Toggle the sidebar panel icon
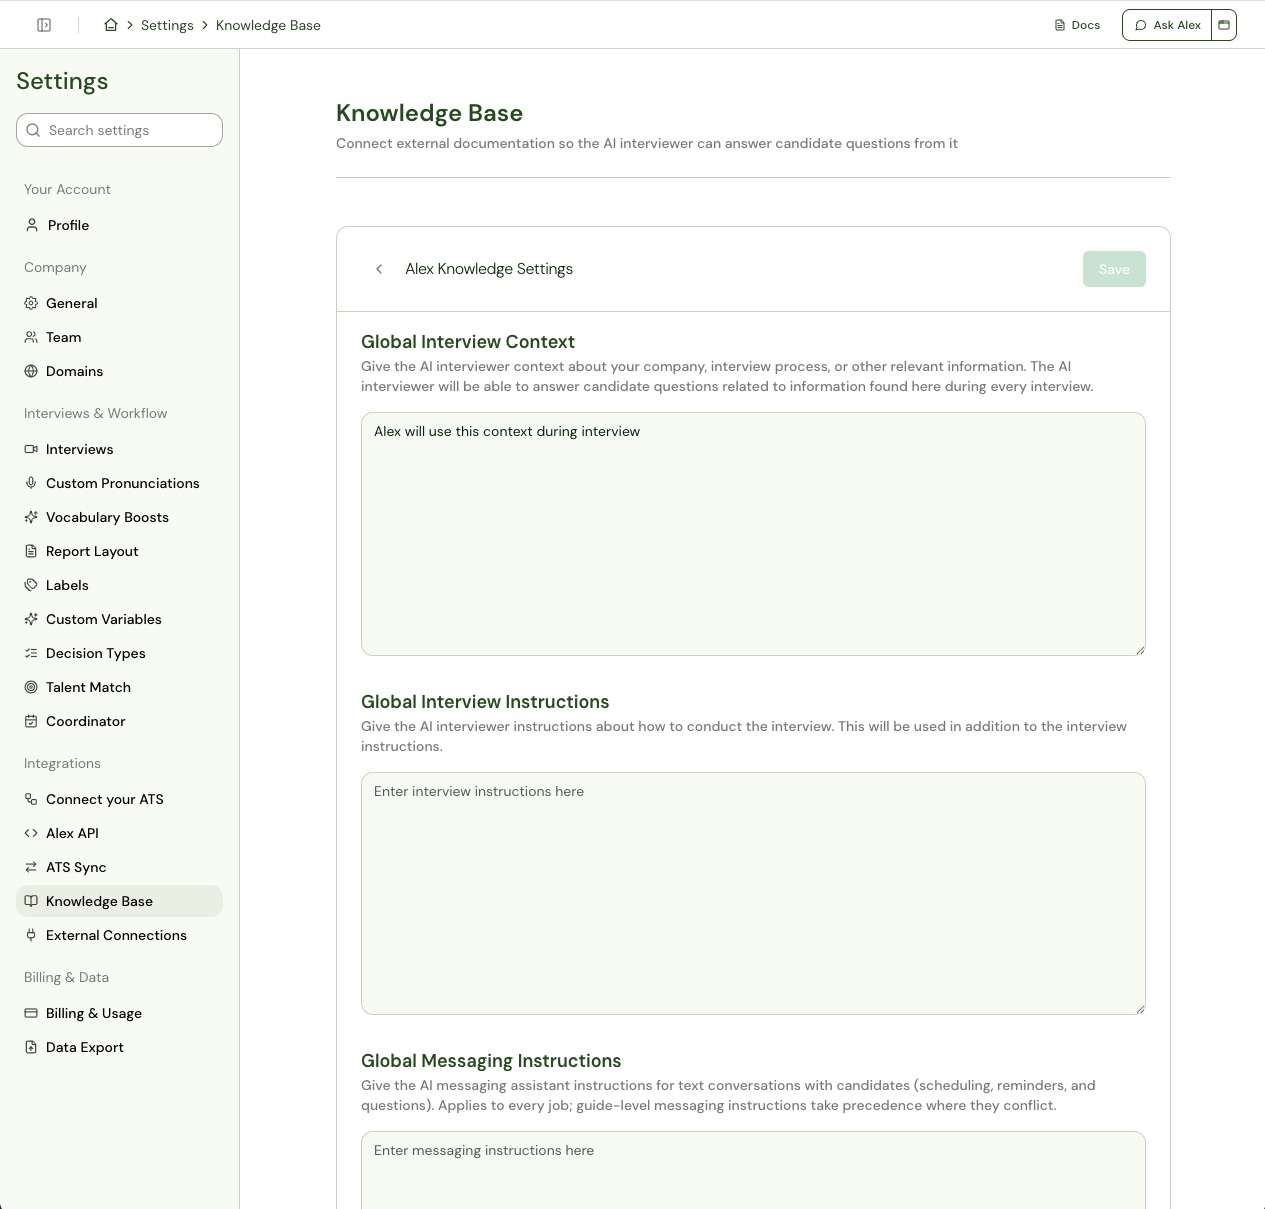 tap(44, 25)
